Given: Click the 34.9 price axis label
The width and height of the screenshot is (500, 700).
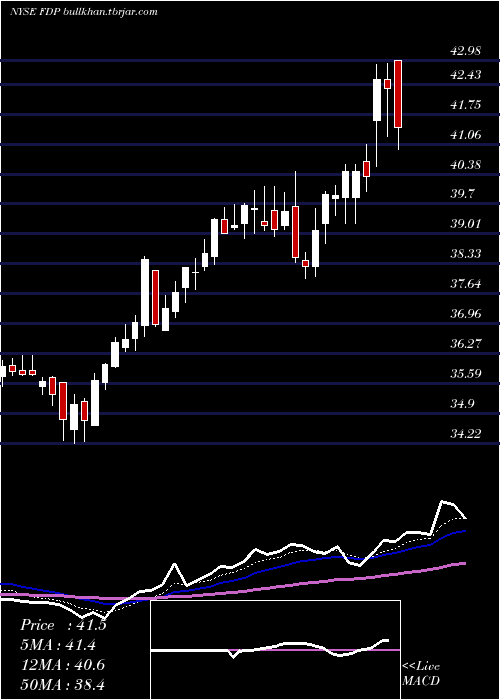Looking at the screenshot, I should 462,404.
